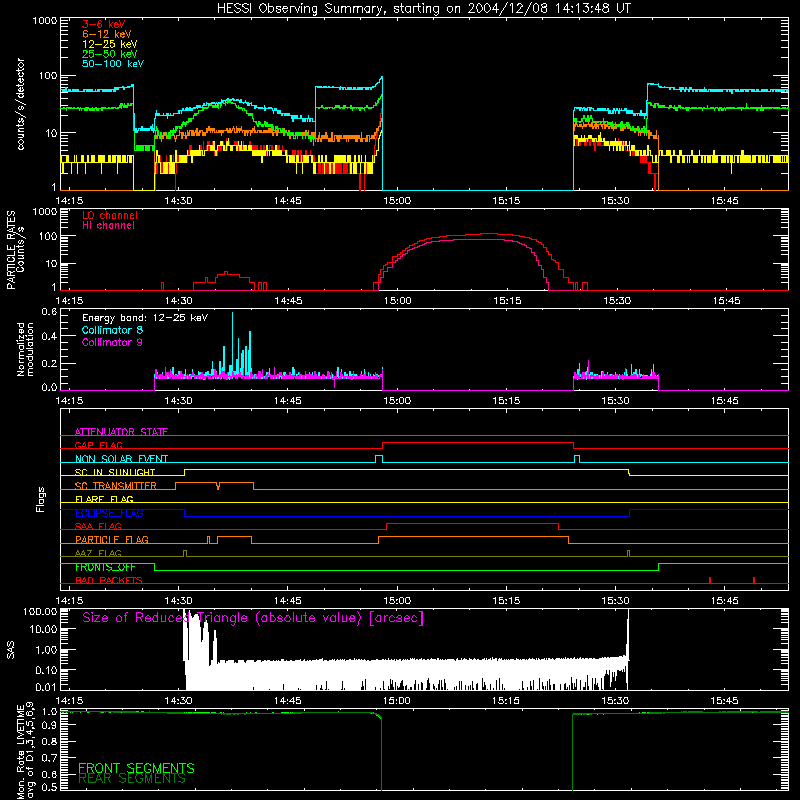Click the Mon. Rate LIVETIME axis label
Image resolution: width=800 pixels, height=800 pixels.
coord(25,751)
